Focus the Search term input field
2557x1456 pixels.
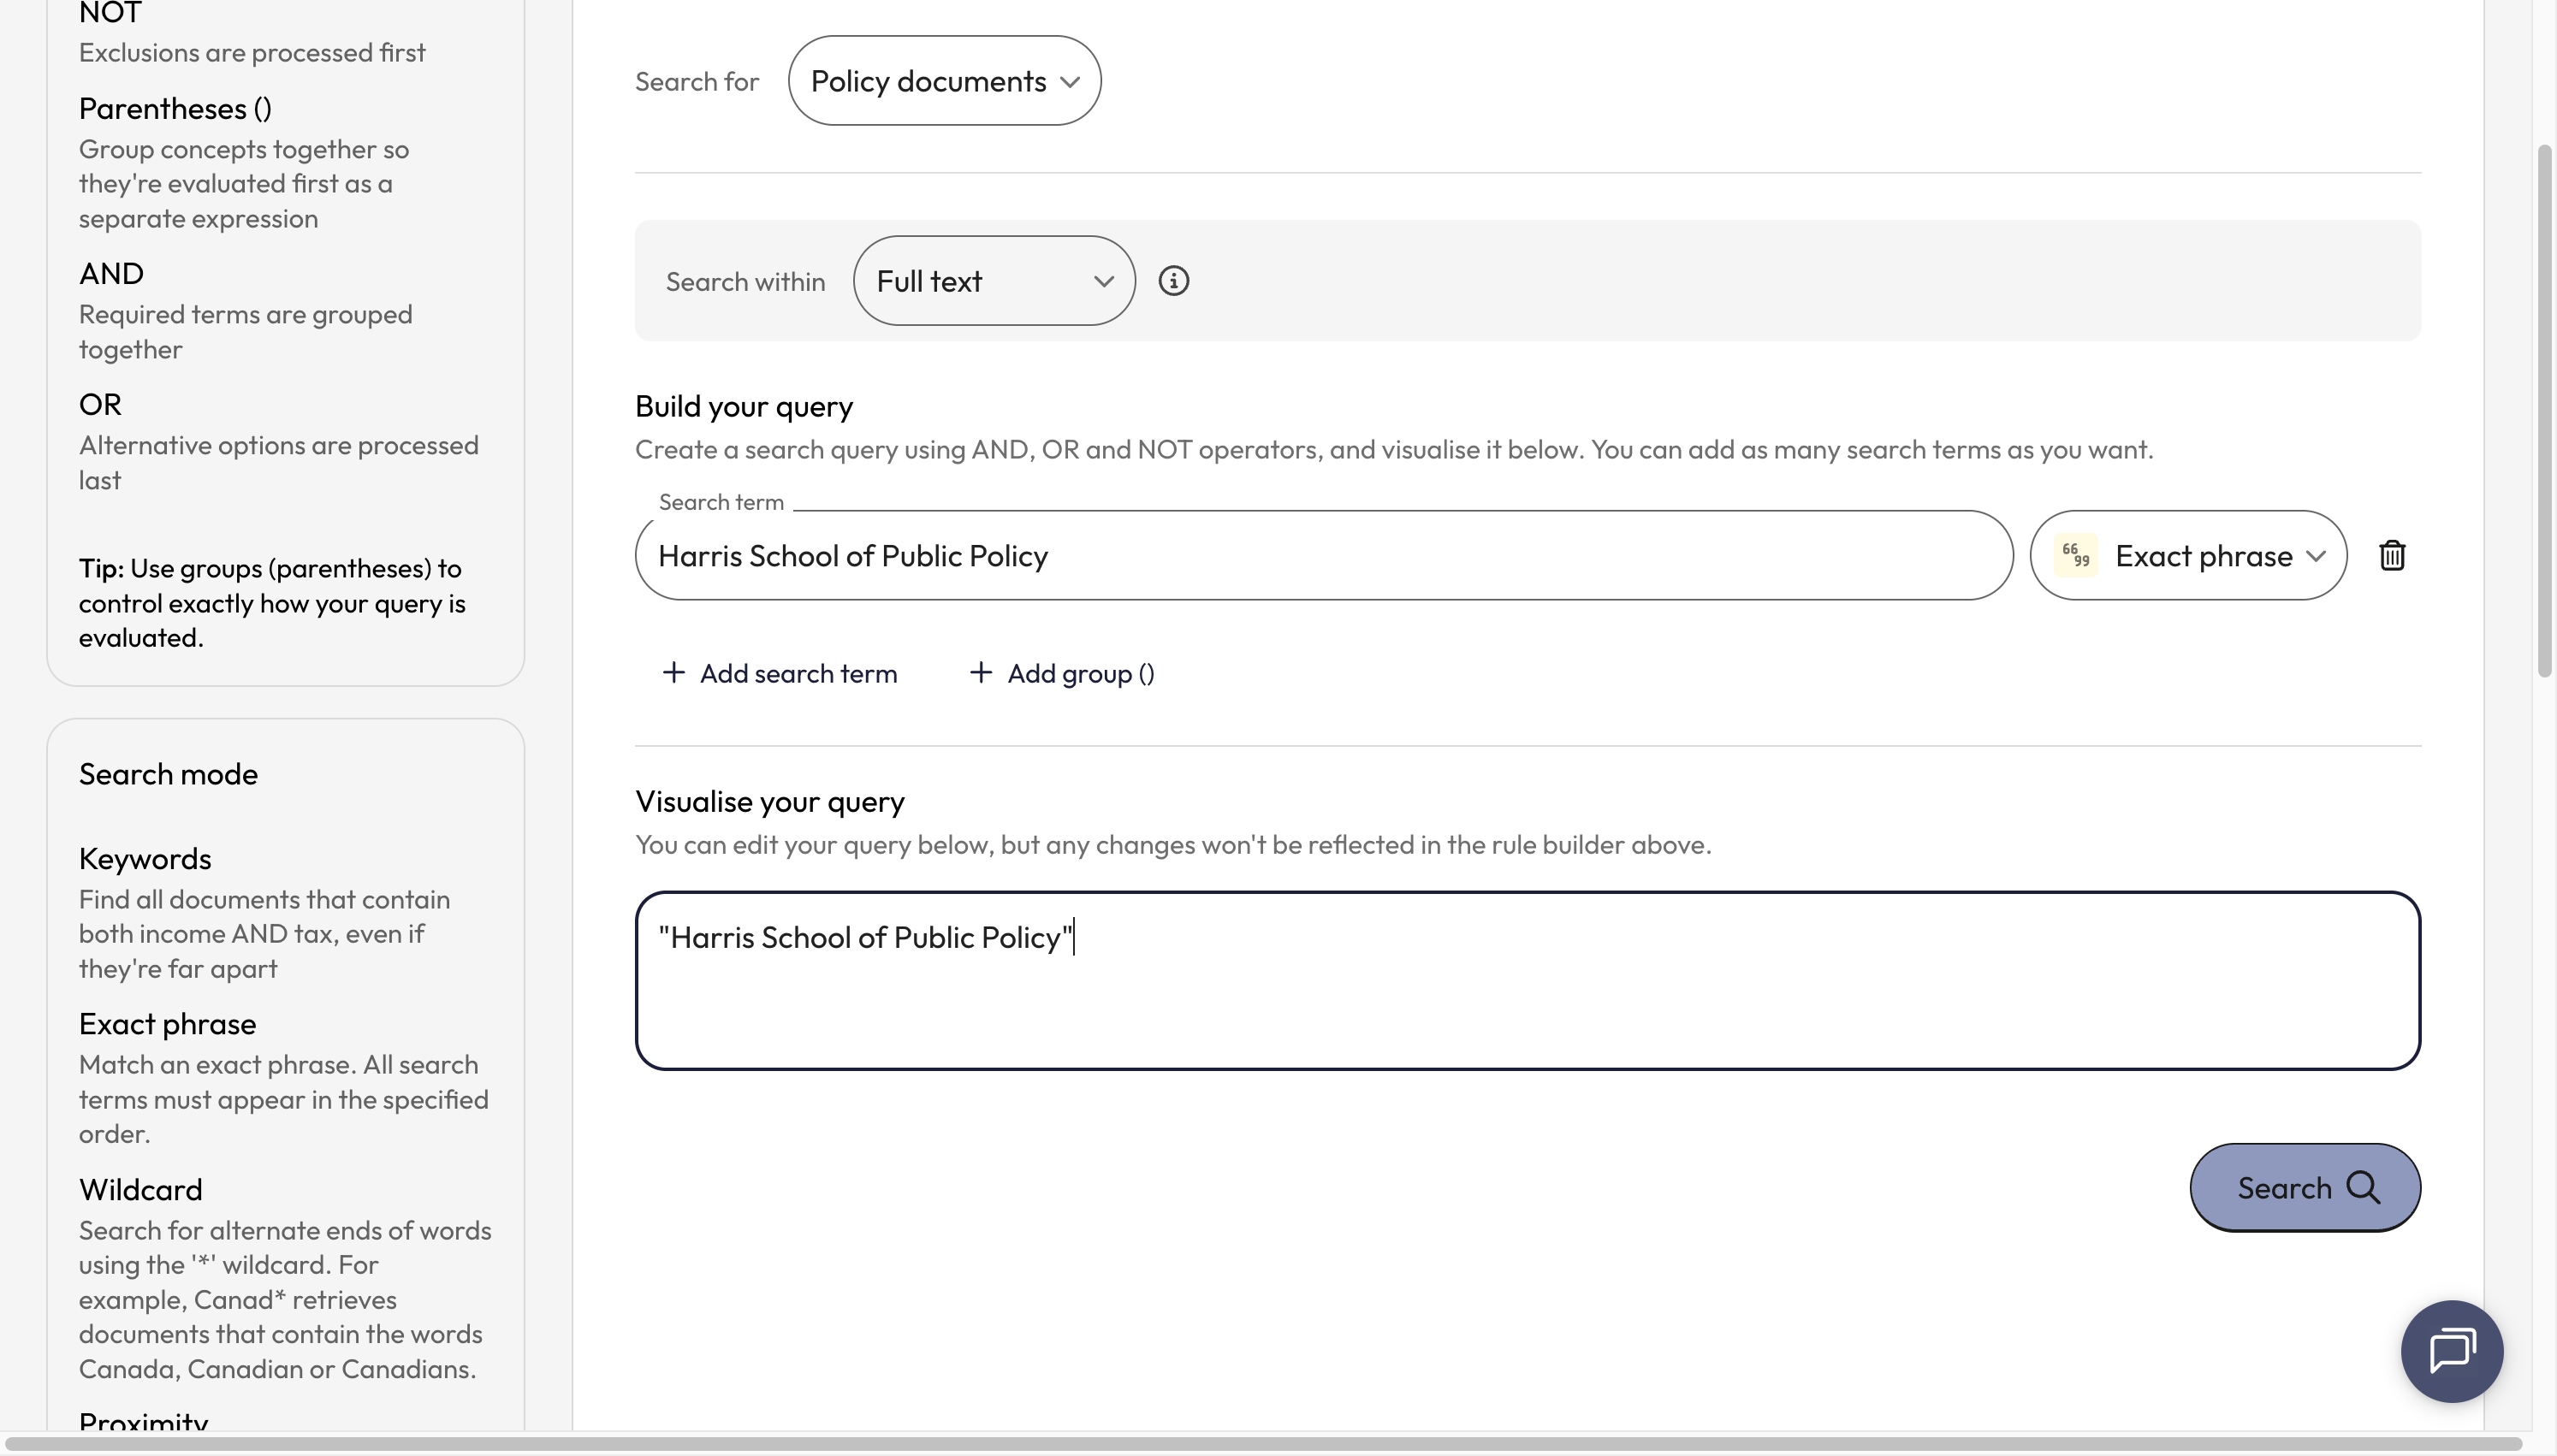(1323, 555)
